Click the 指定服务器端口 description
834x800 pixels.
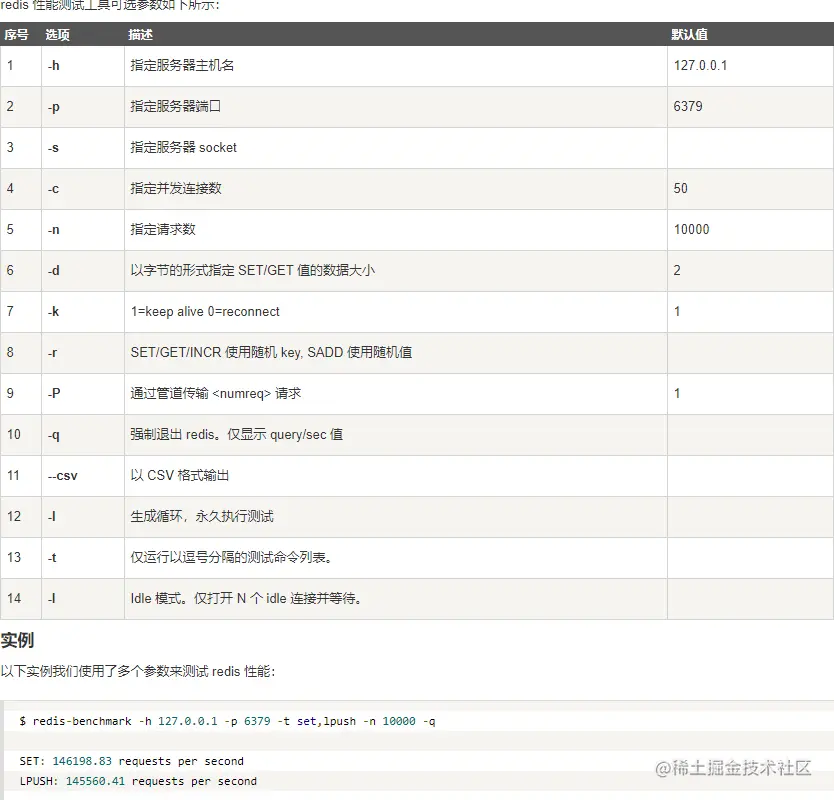point(176,106)
